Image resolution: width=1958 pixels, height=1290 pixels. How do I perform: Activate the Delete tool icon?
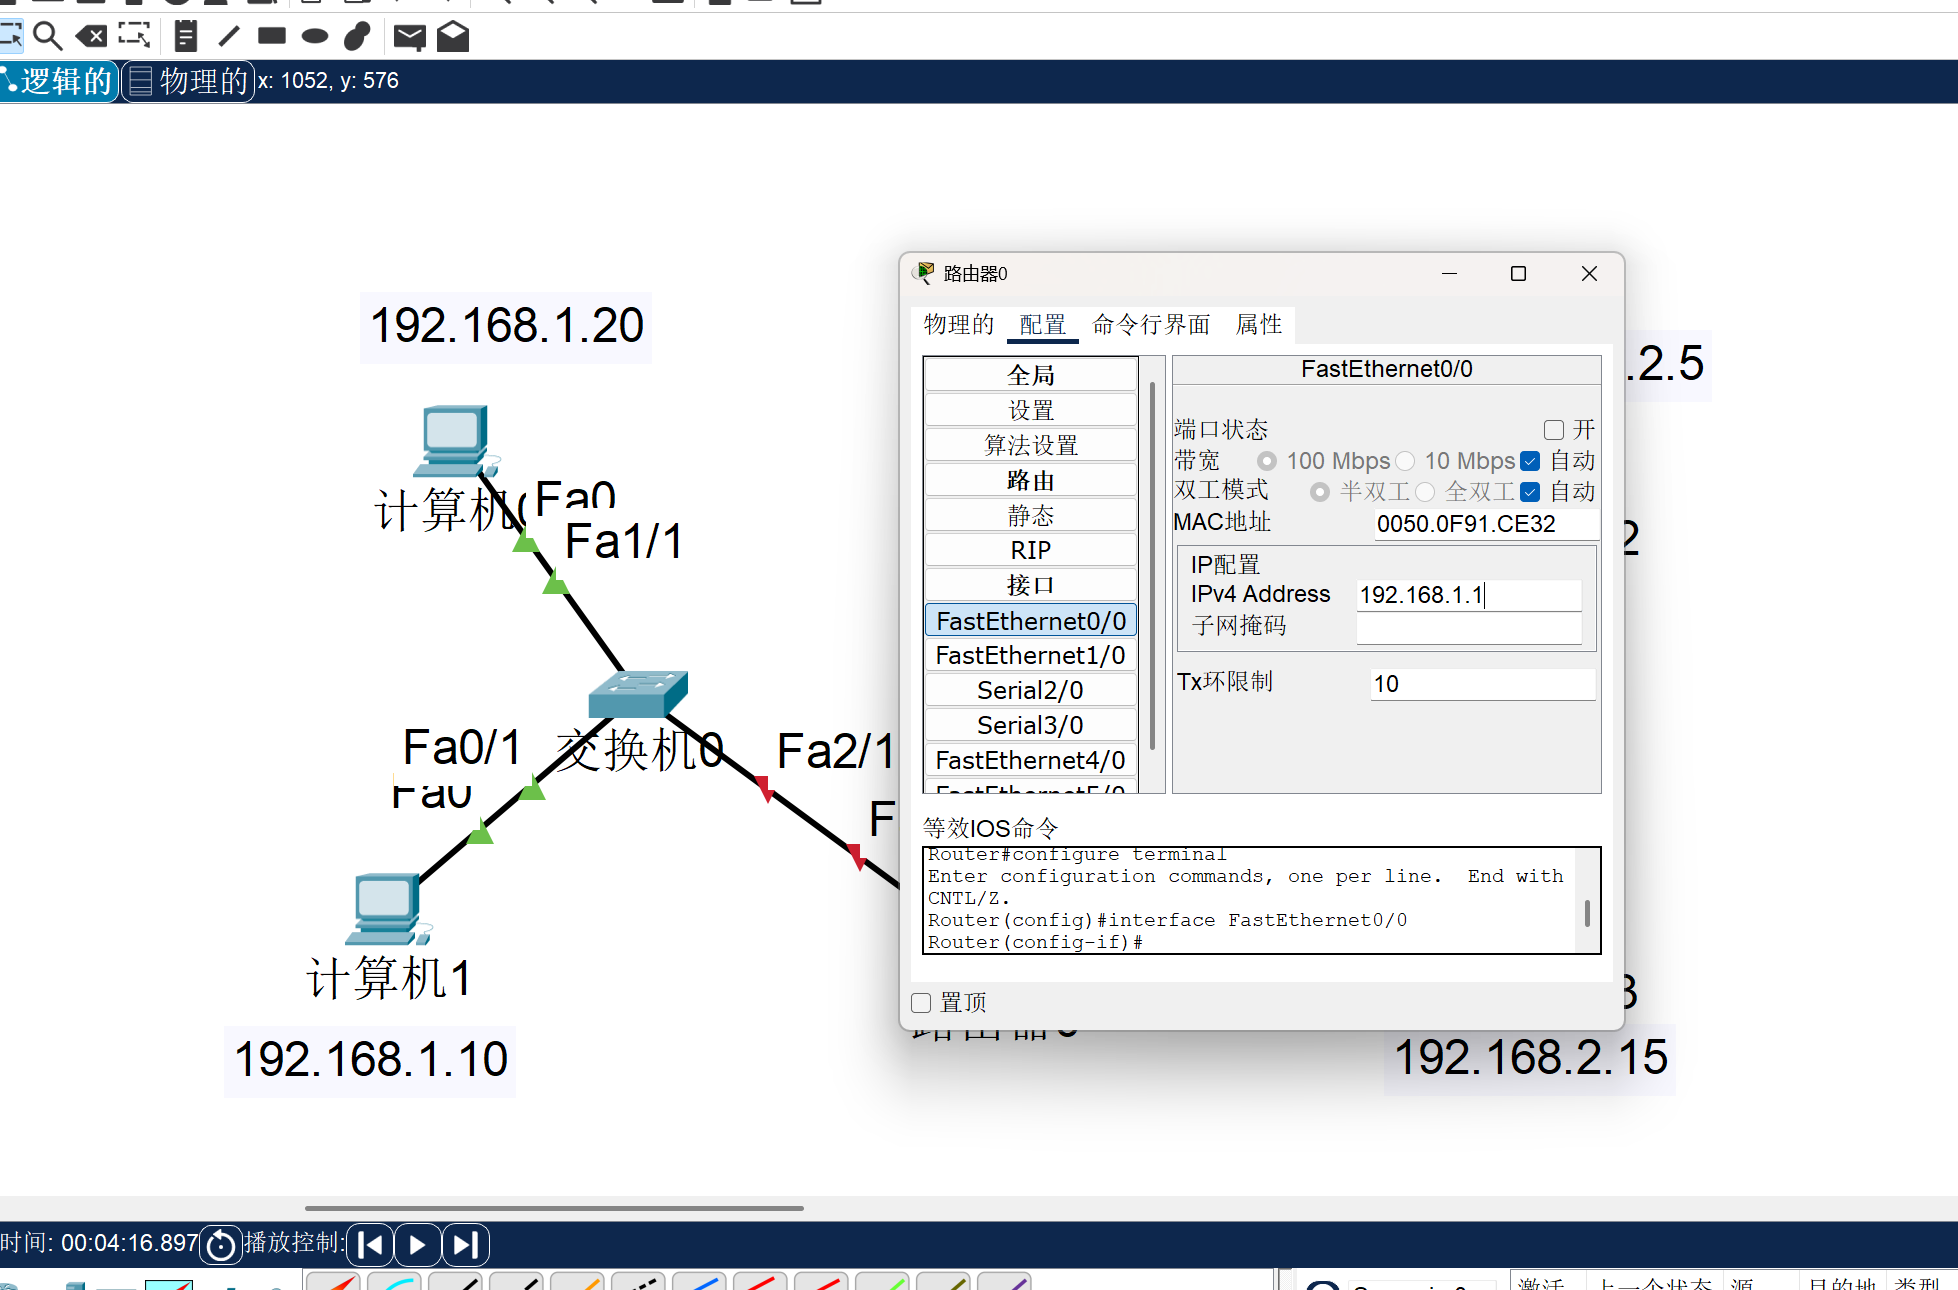click(x=91, y=37)
